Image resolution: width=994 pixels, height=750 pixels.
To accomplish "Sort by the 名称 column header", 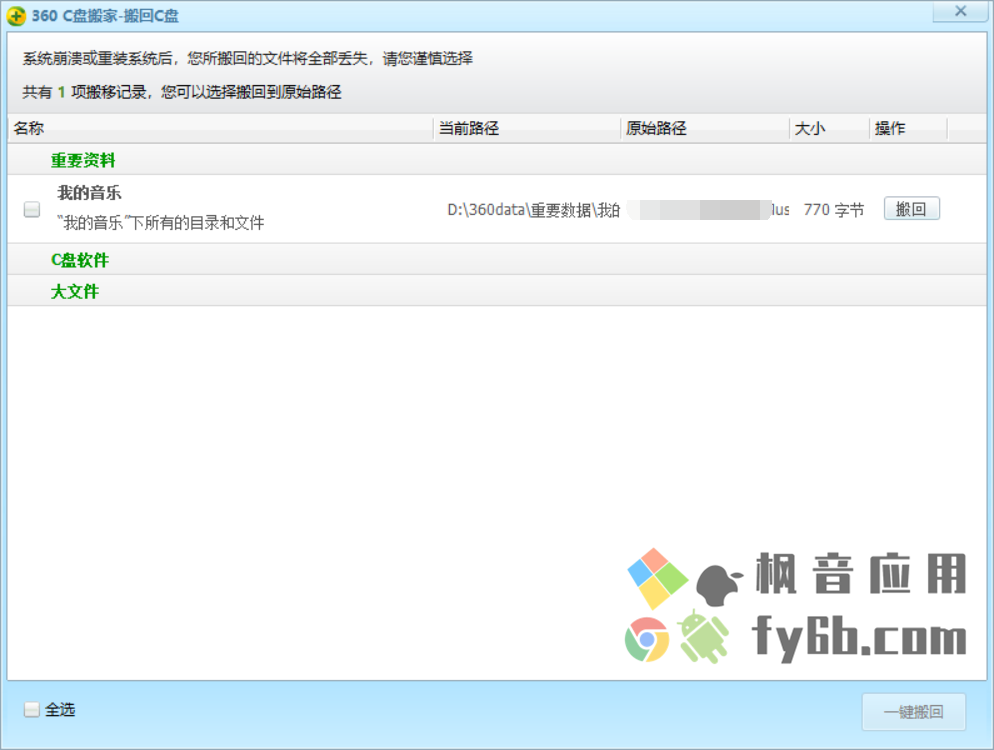I will [x=221, y=128].
